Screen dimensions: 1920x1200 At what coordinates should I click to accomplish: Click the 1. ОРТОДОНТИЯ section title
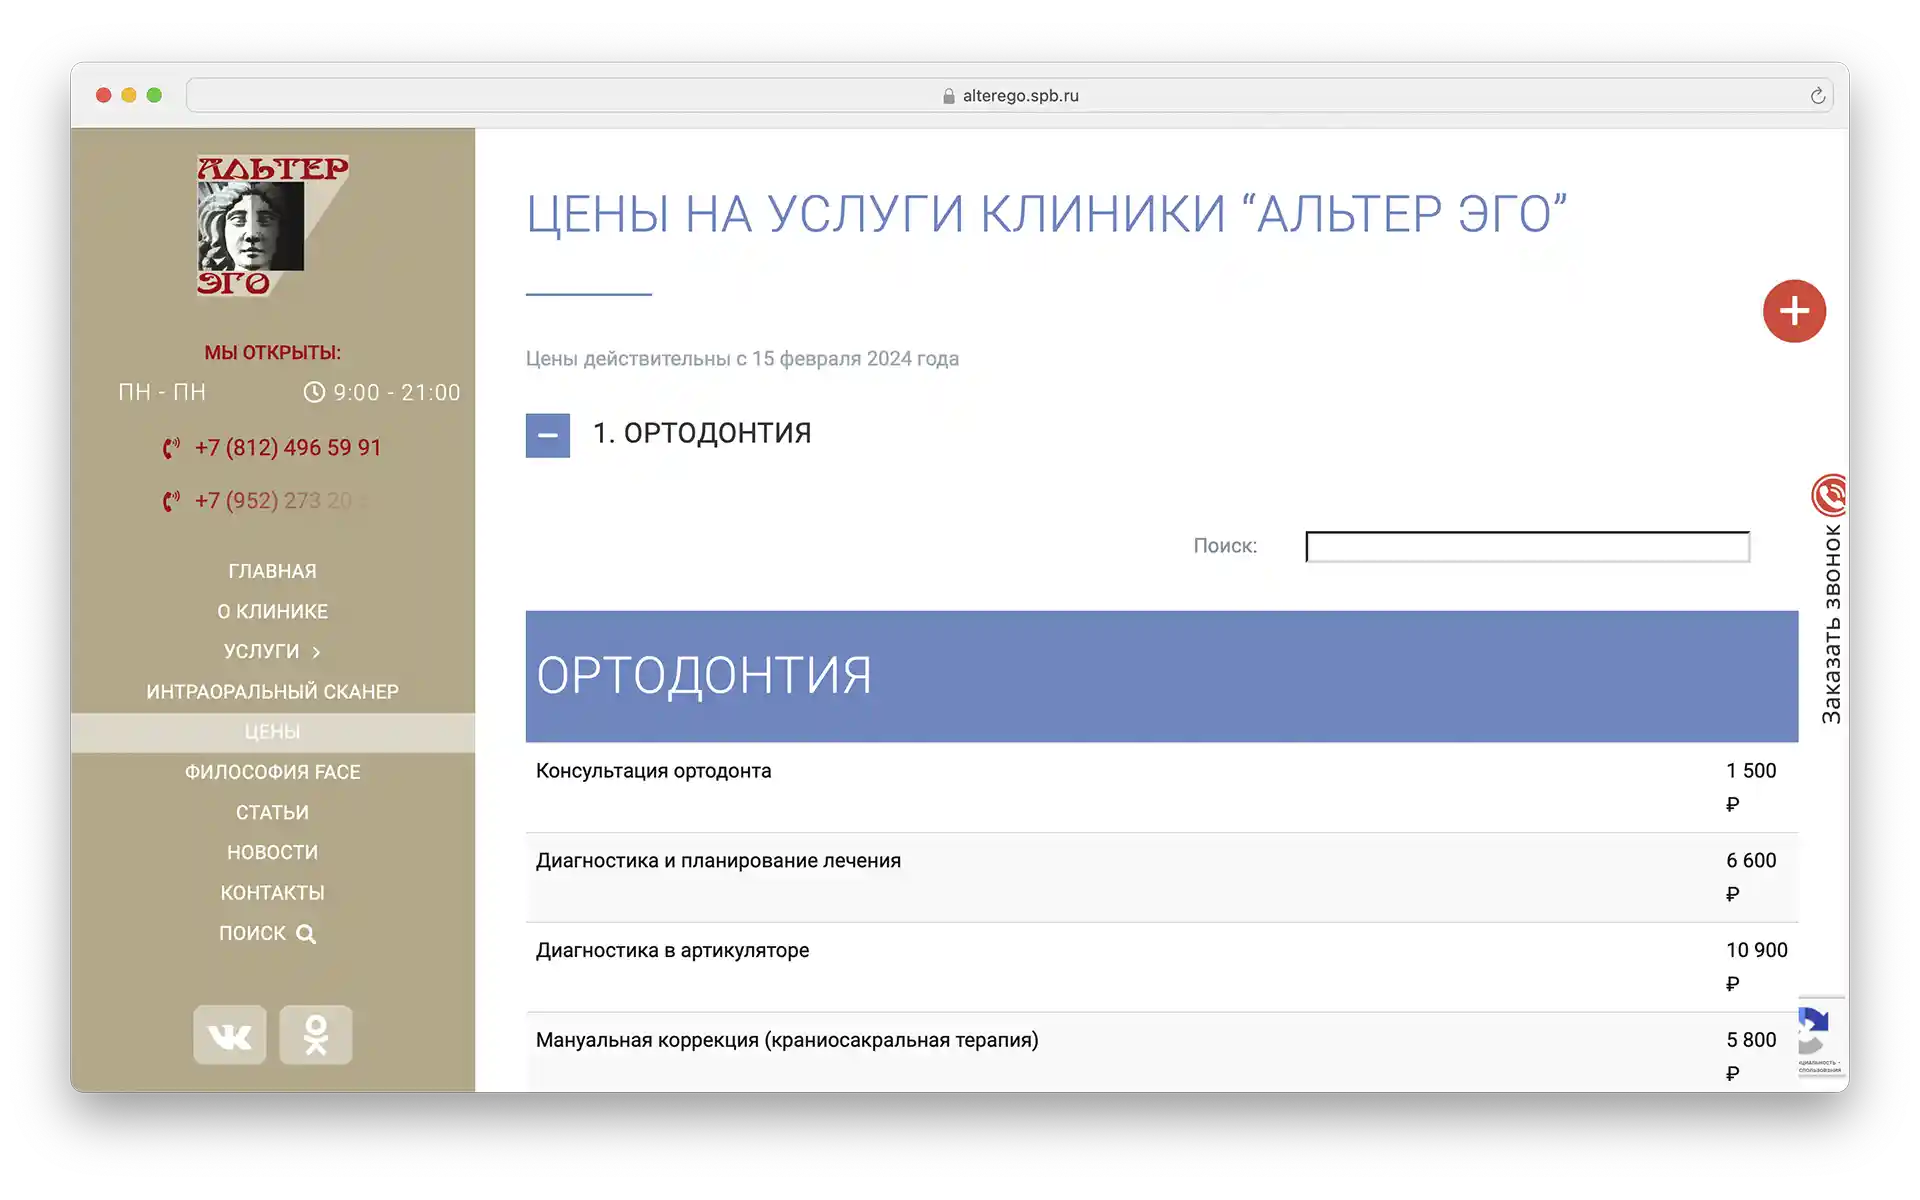[702, 433]
